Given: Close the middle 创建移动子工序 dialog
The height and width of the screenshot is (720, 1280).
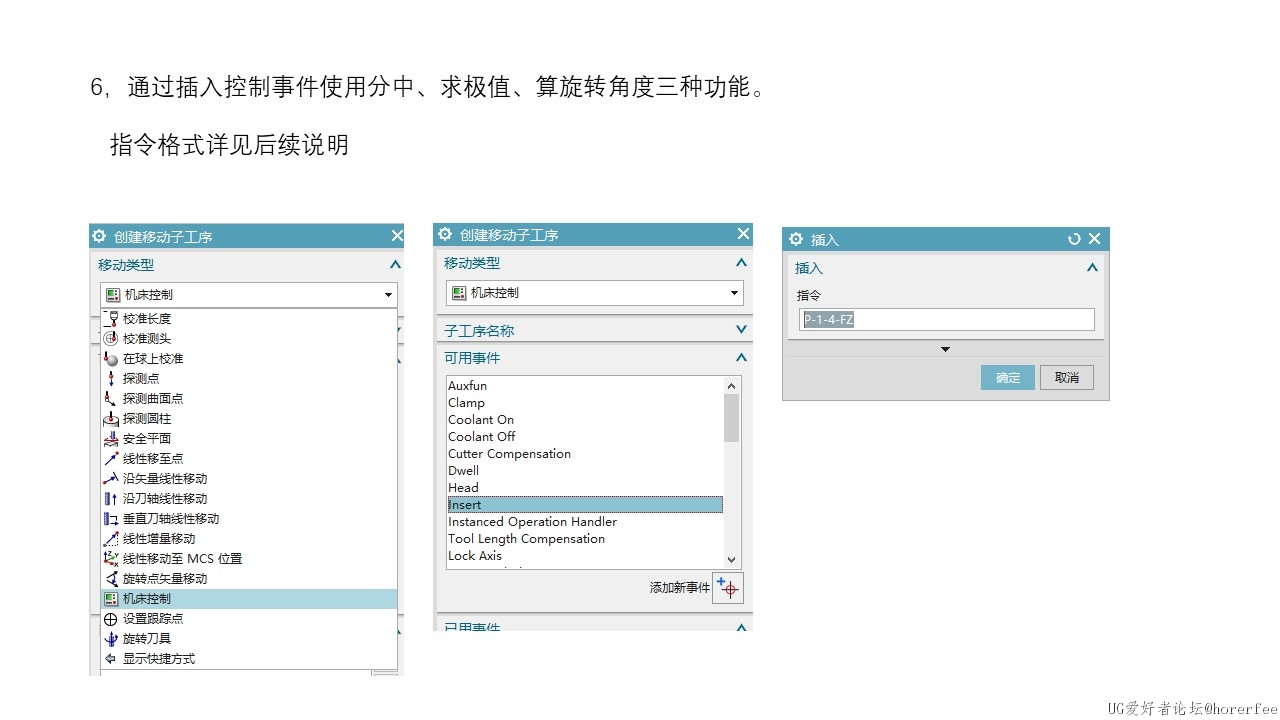Looking at the screenshot, I should (743, 233).
